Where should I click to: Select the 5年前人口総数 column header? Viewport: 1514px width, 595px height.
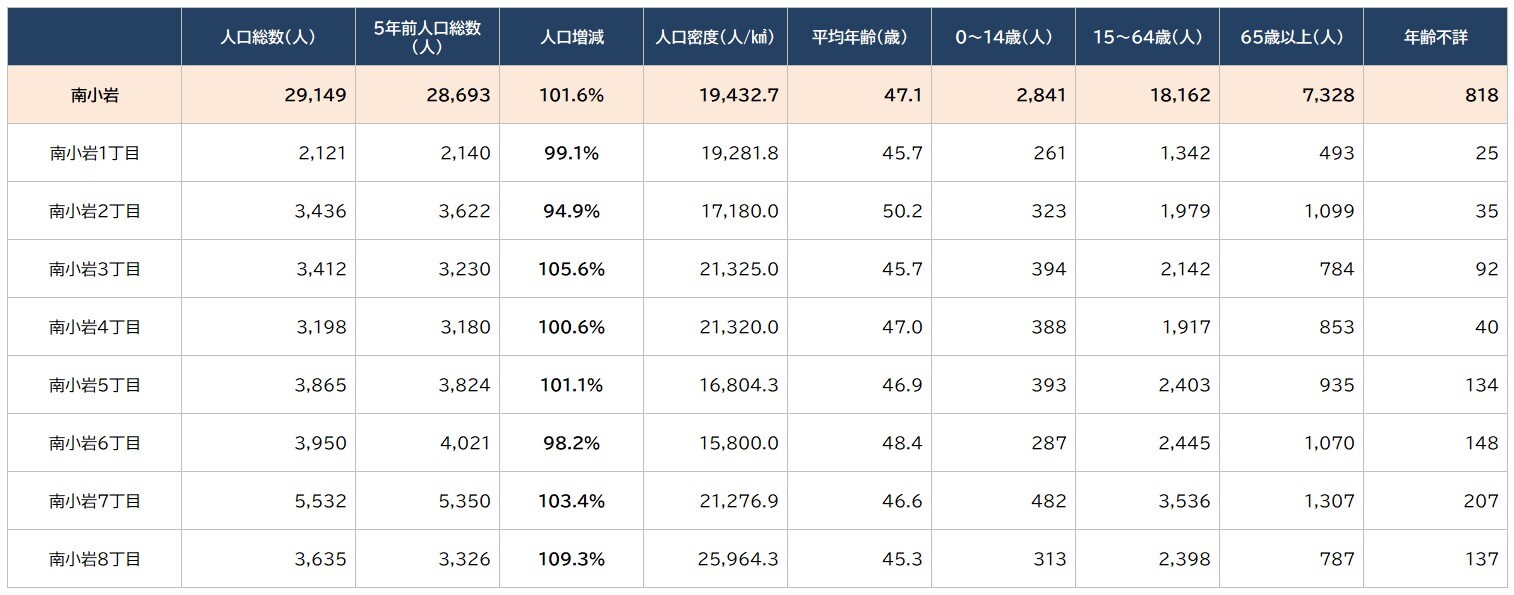point(427,37)
